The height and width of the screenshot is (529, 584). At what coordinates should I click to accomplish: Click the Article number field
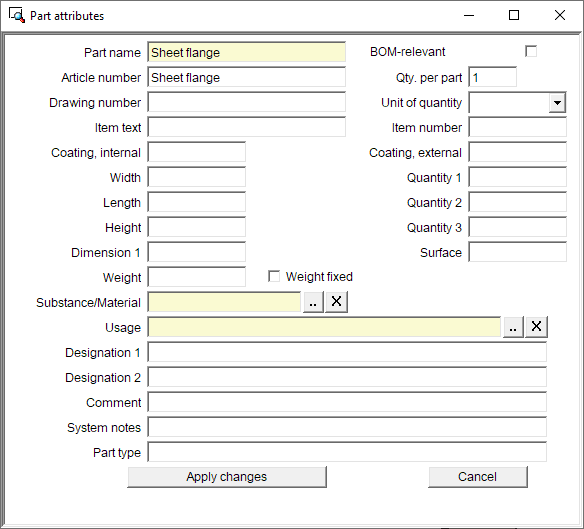pos(247,77)
